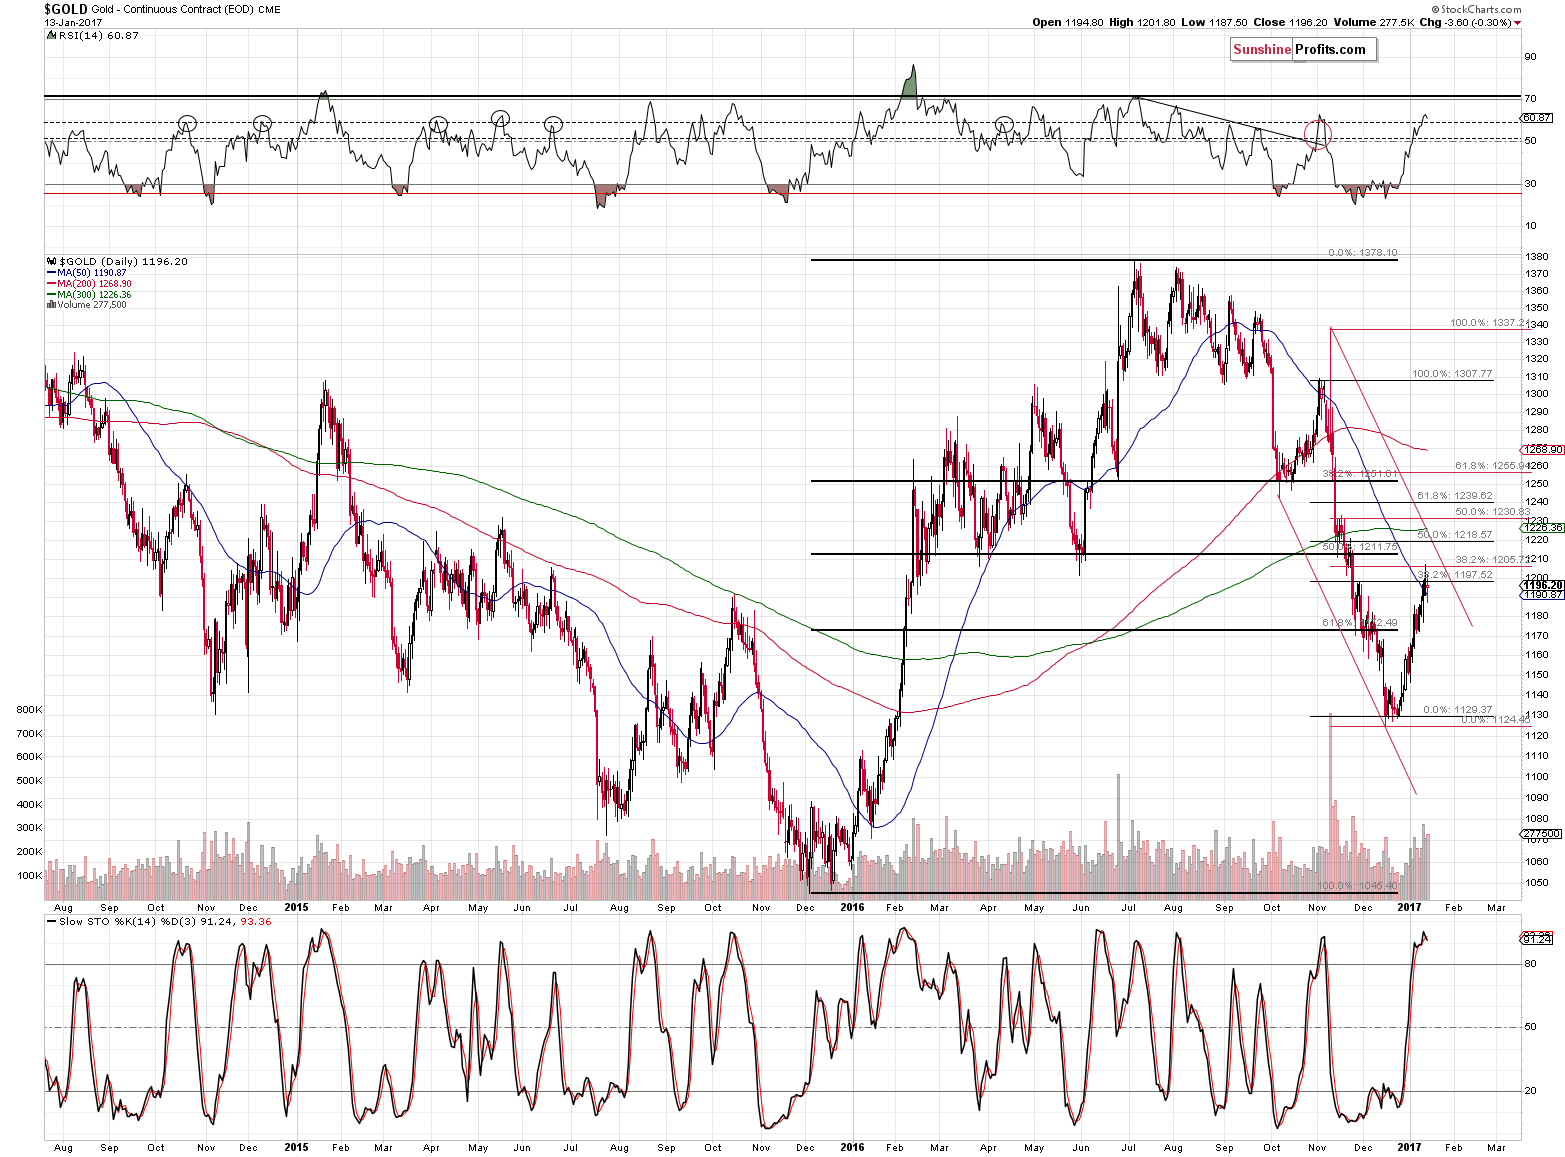
Task: Click the 800K volume scale label
Action: click(x=30, y=710)
